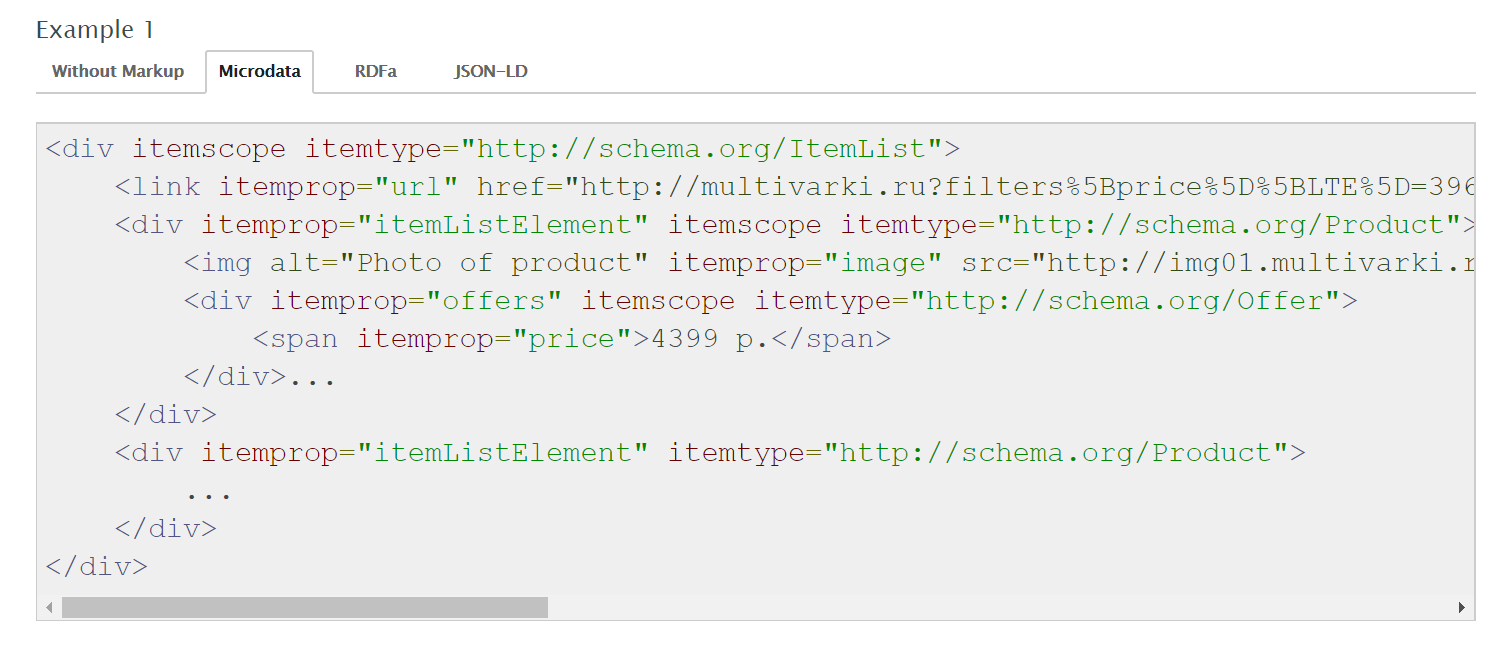Click the final closing div tag at the bottom
This screenshot has height=648, width=1500.
96,566
